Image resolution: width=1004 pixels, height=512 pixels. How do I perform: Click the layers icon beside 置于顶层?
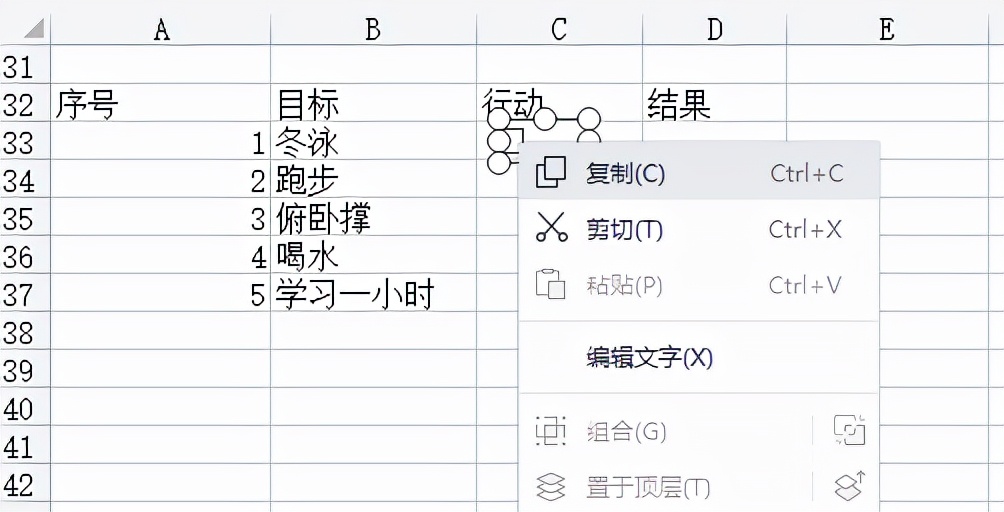(551, 487)
